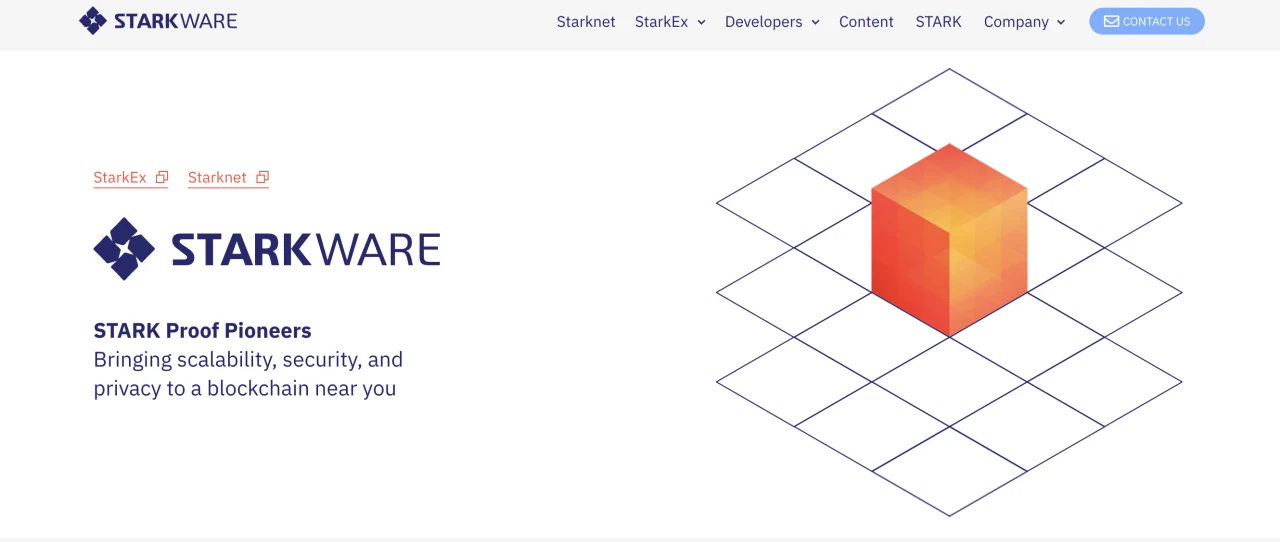Click 'privacy to a blockchain near you' text
The image size is (1280, 542).
click(x=245, y=388)
